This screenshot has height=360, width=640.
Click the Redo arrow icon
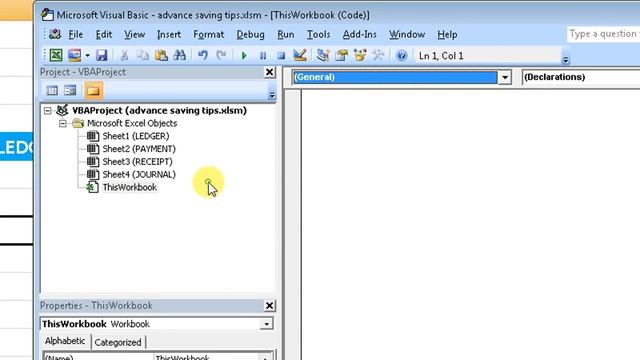(221, 55)
